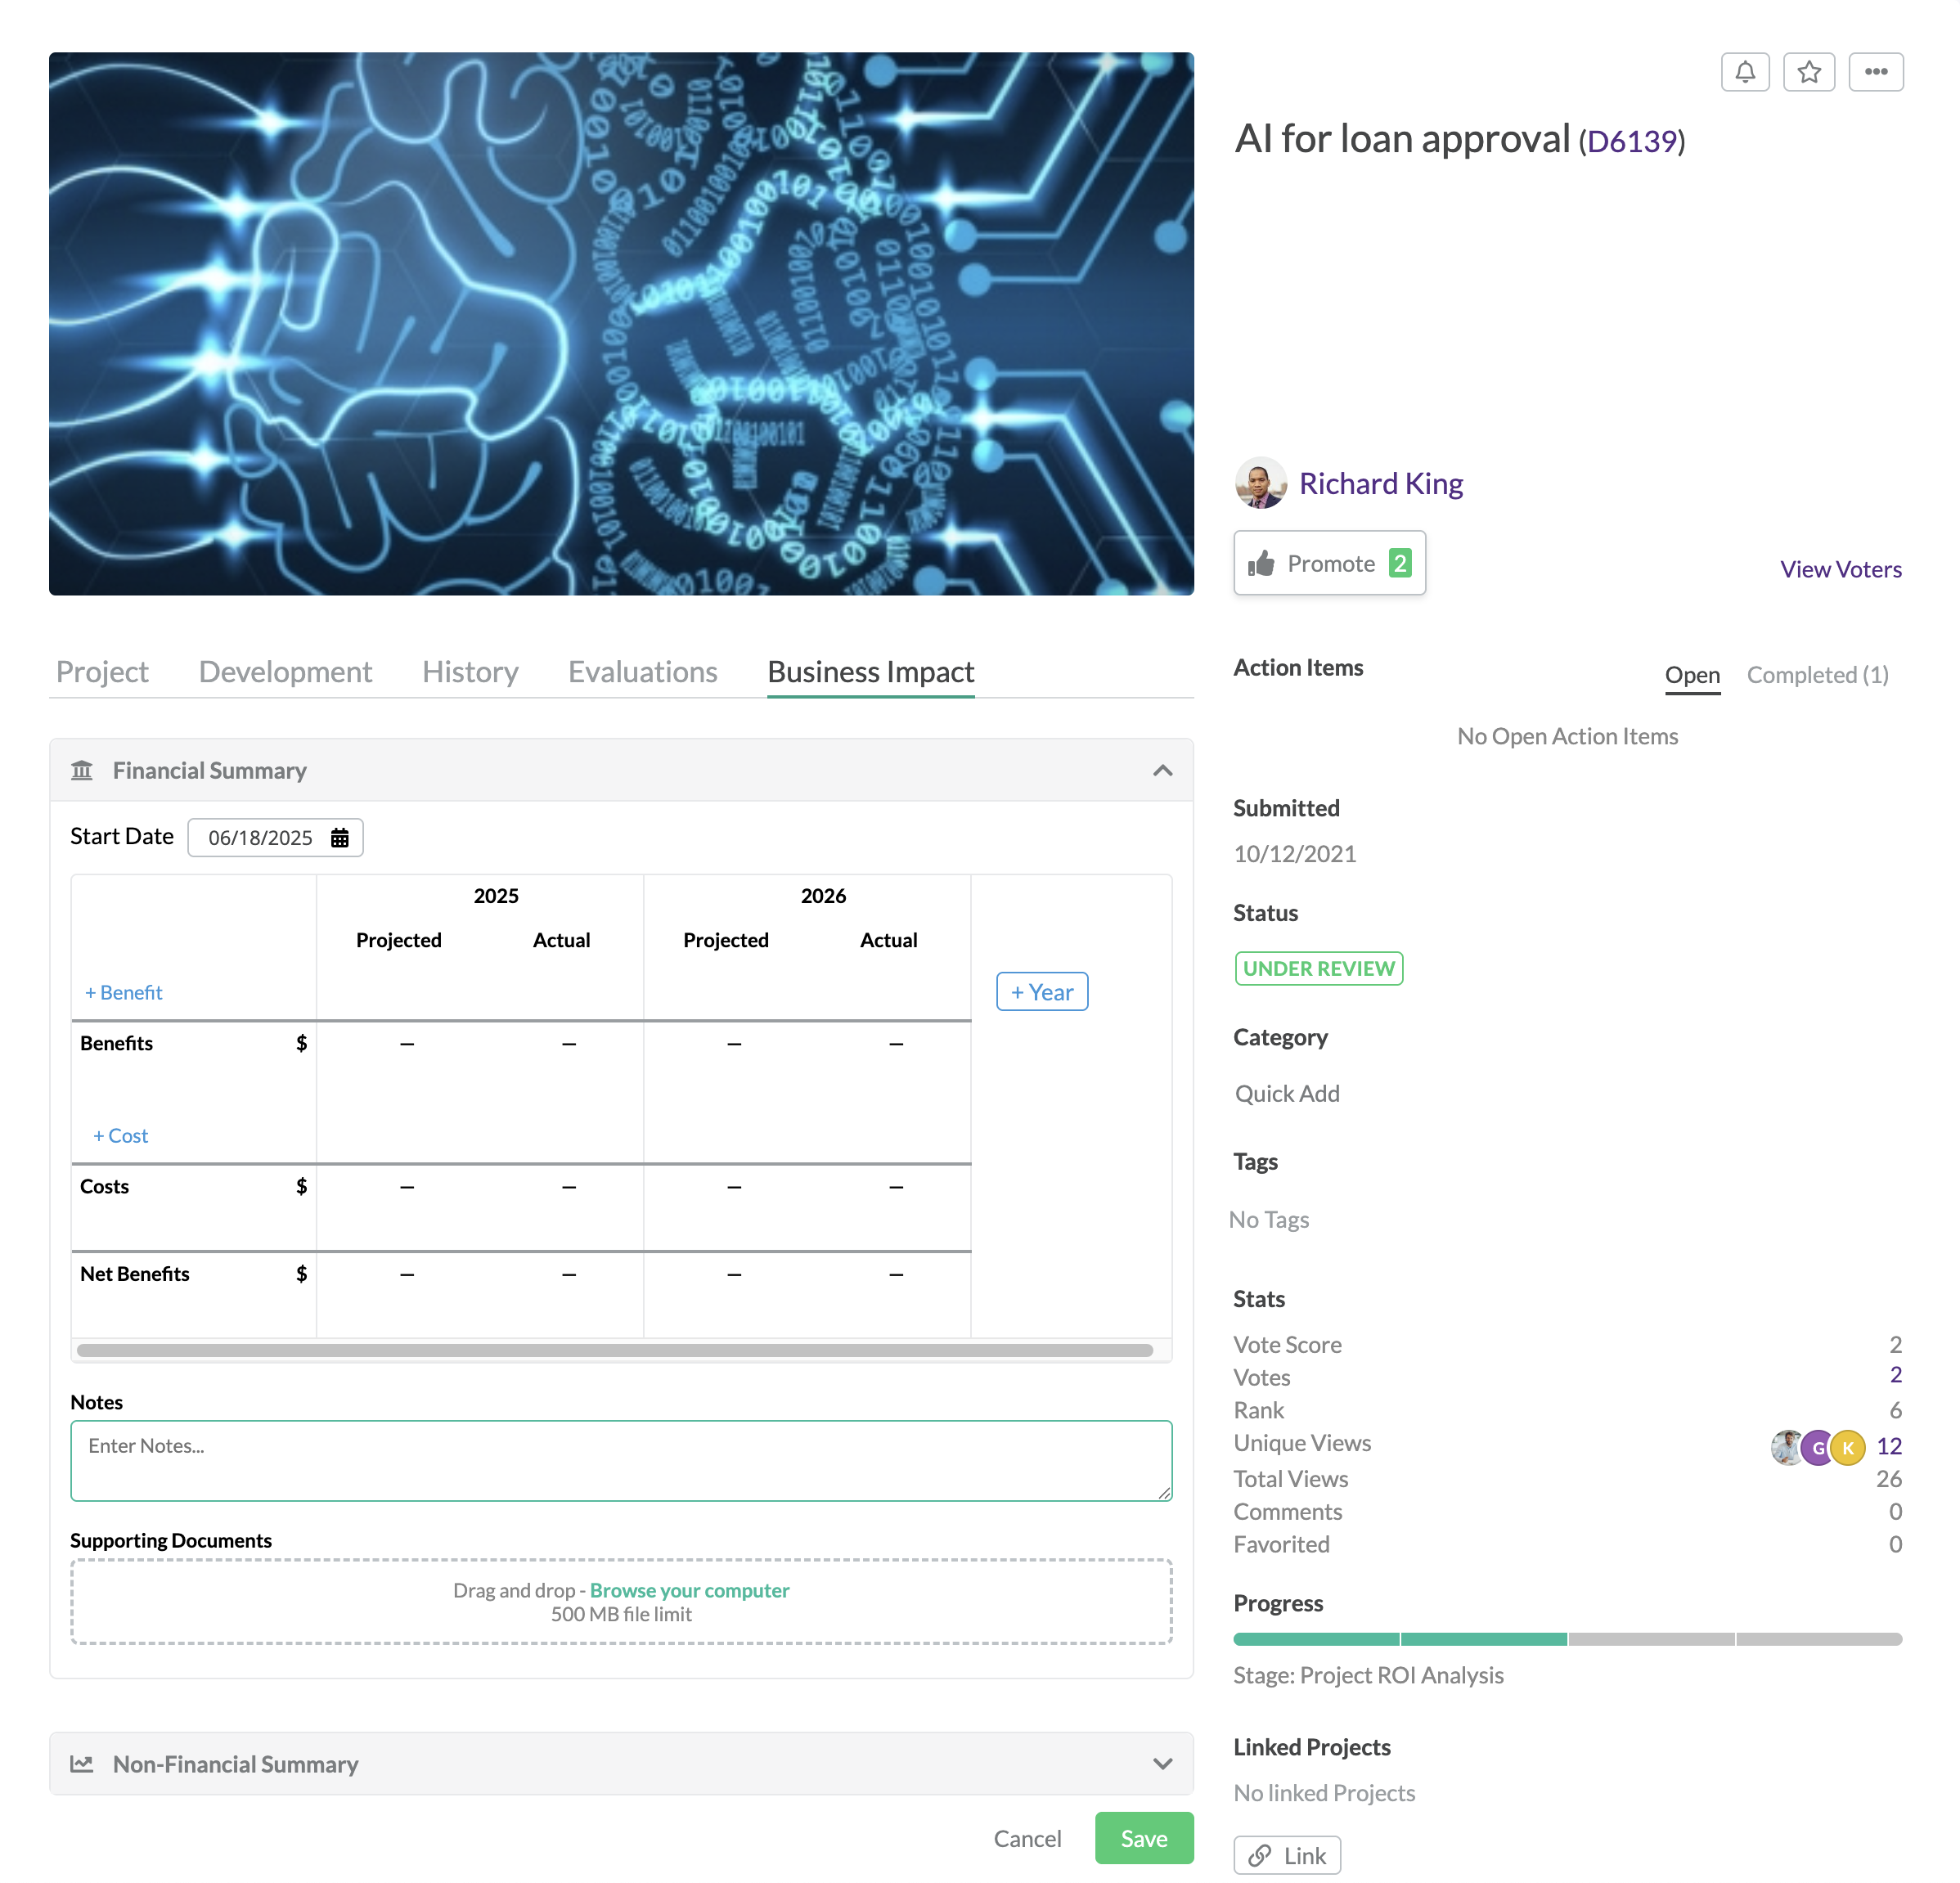Open View Voters link
Screen dimensions: 1960x1883
pos(1841,569)
